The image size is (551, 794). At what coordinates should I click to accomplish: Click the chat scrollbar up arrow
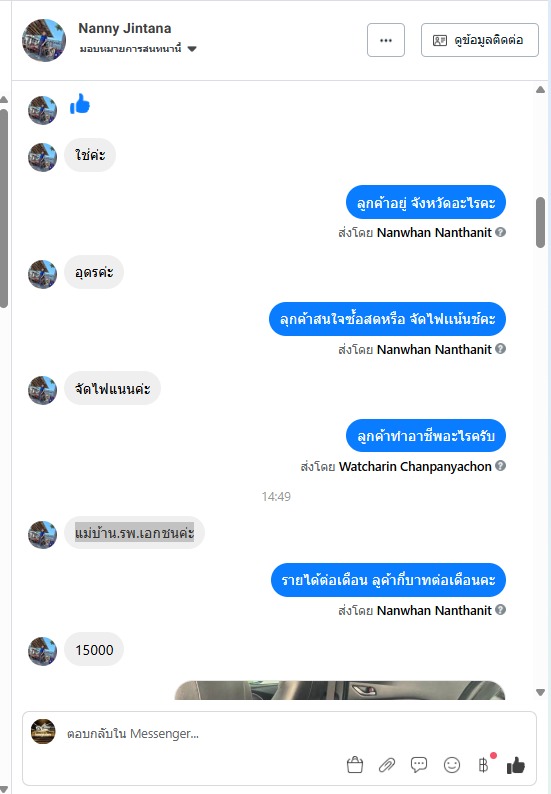[540, 90]
